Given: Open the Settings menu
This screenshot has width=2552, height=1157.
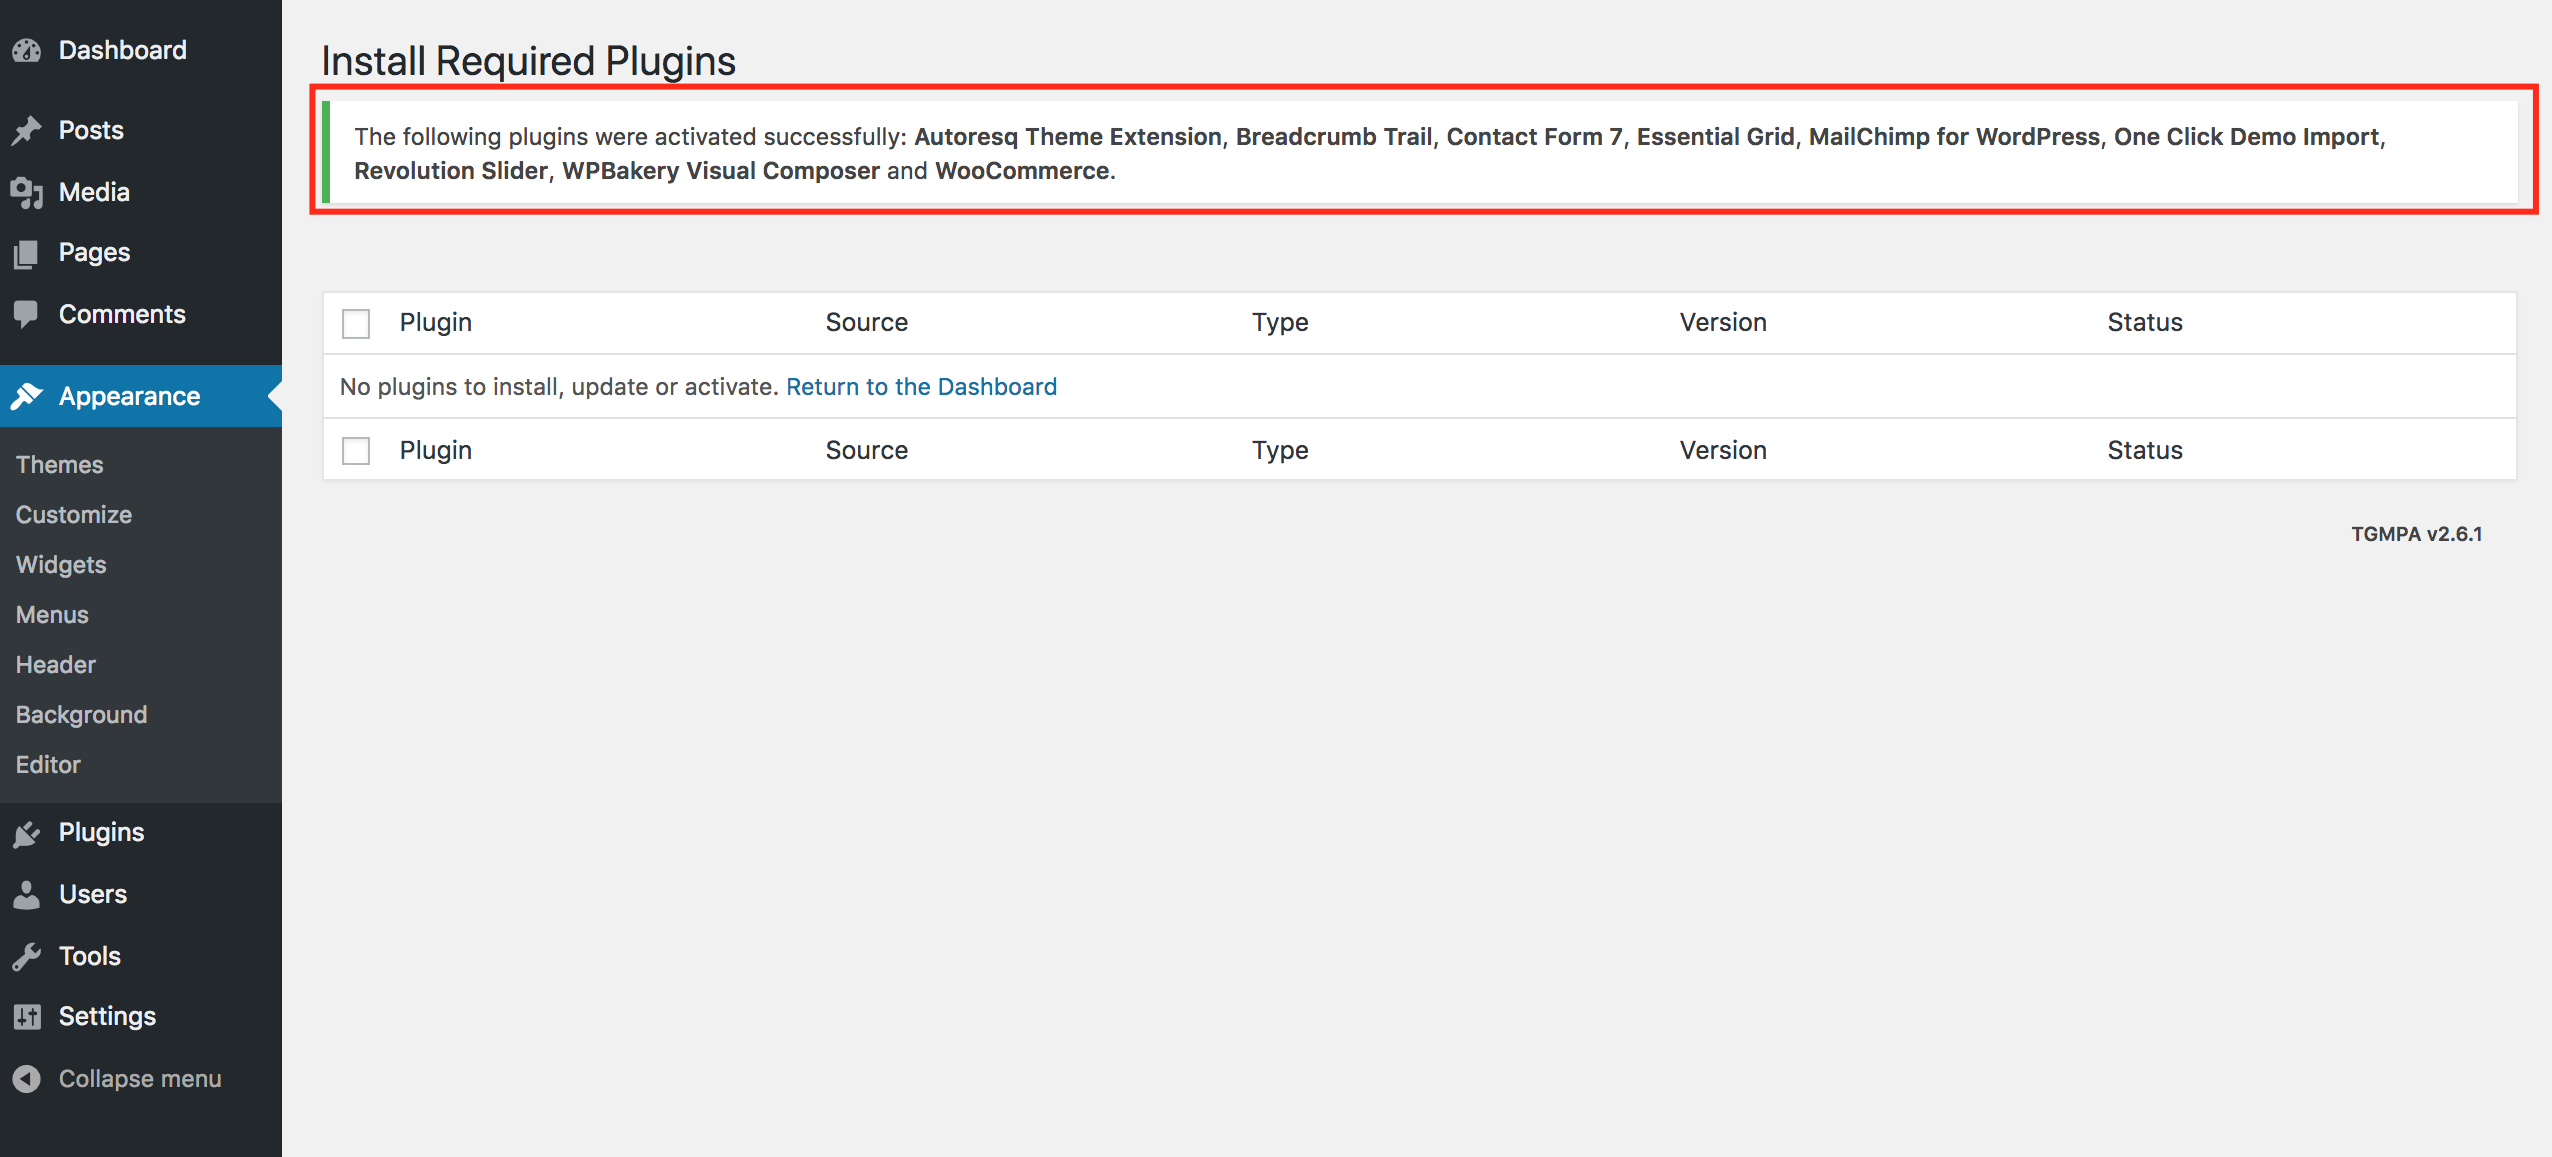Looking at the screenshot, I should point(141,1016).
